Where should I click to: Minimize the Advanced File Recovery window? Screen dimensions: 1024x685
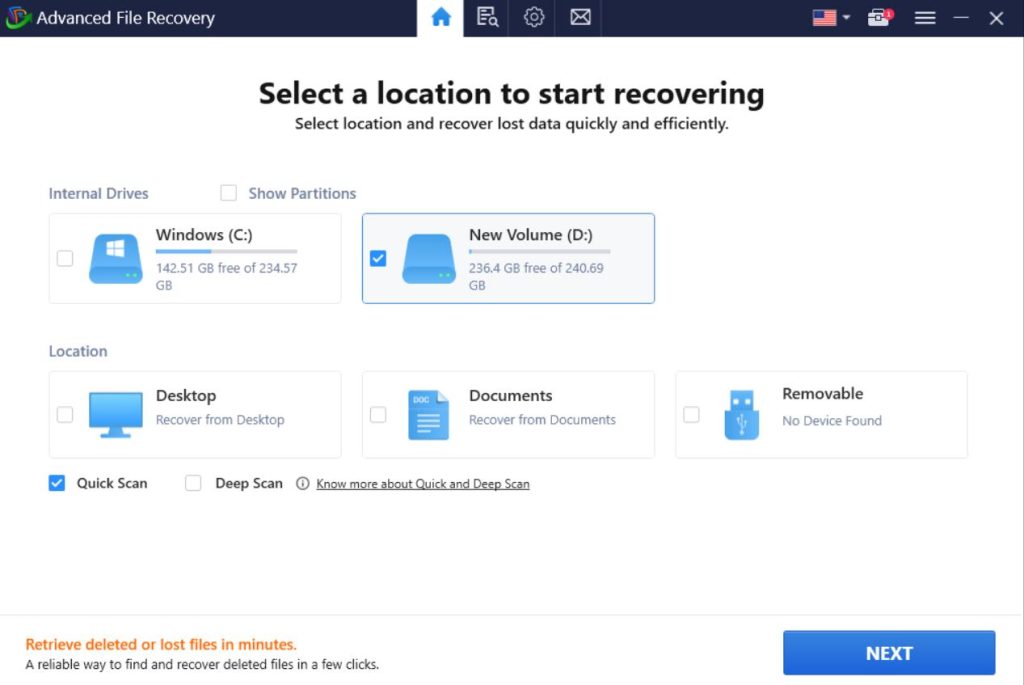click(x=961, y=18)
